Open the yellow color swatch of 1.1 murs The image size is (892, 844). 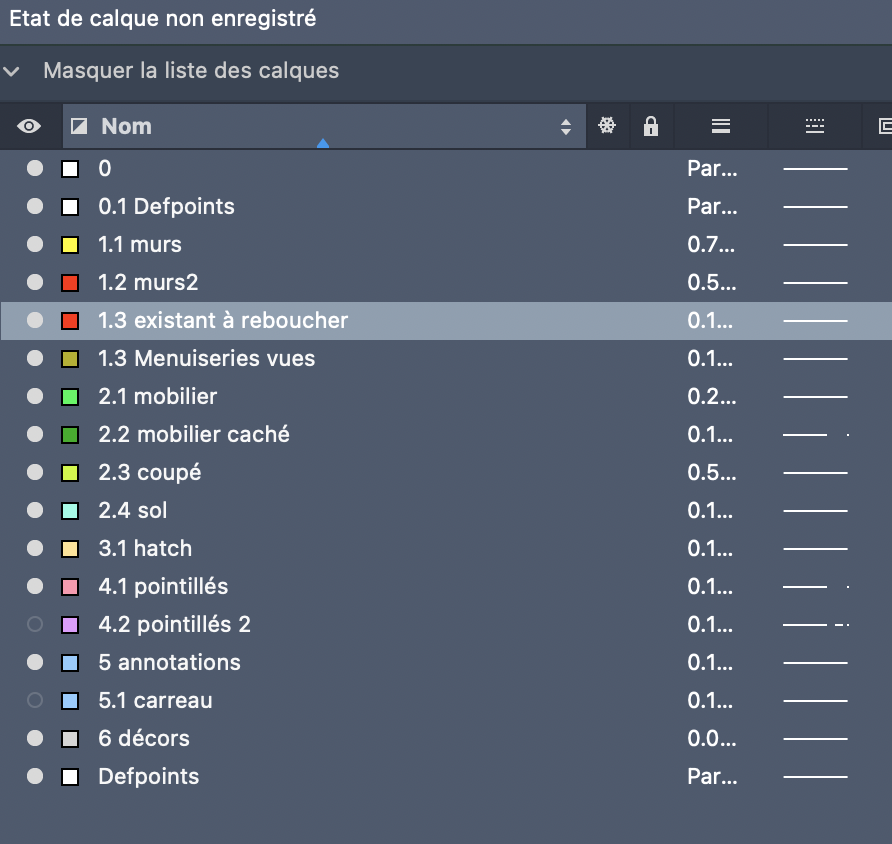click(x=70, y=245)
